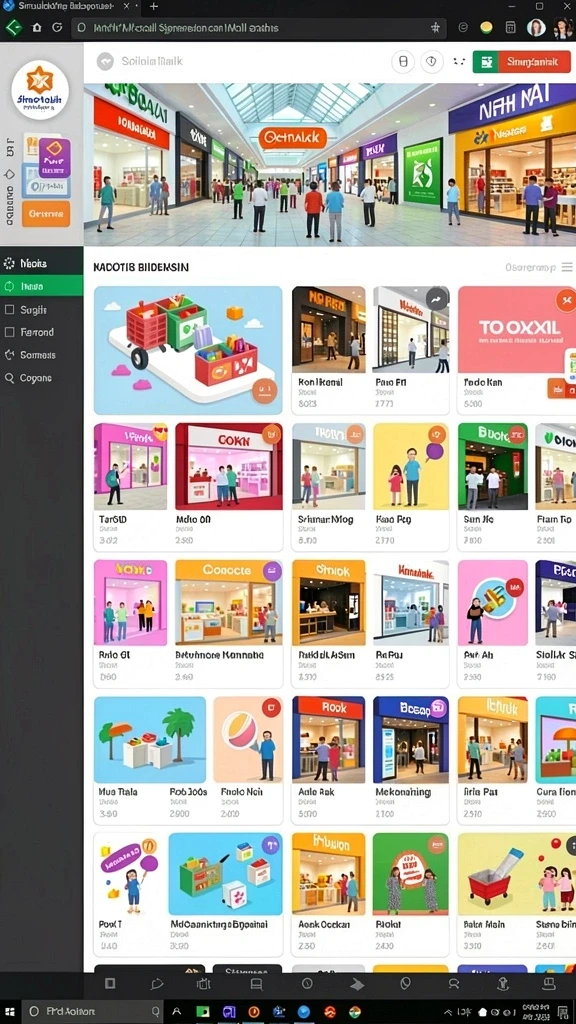
Task: Open the Windows Start button
Action: pyautogui.click(x=10, y=1011)
